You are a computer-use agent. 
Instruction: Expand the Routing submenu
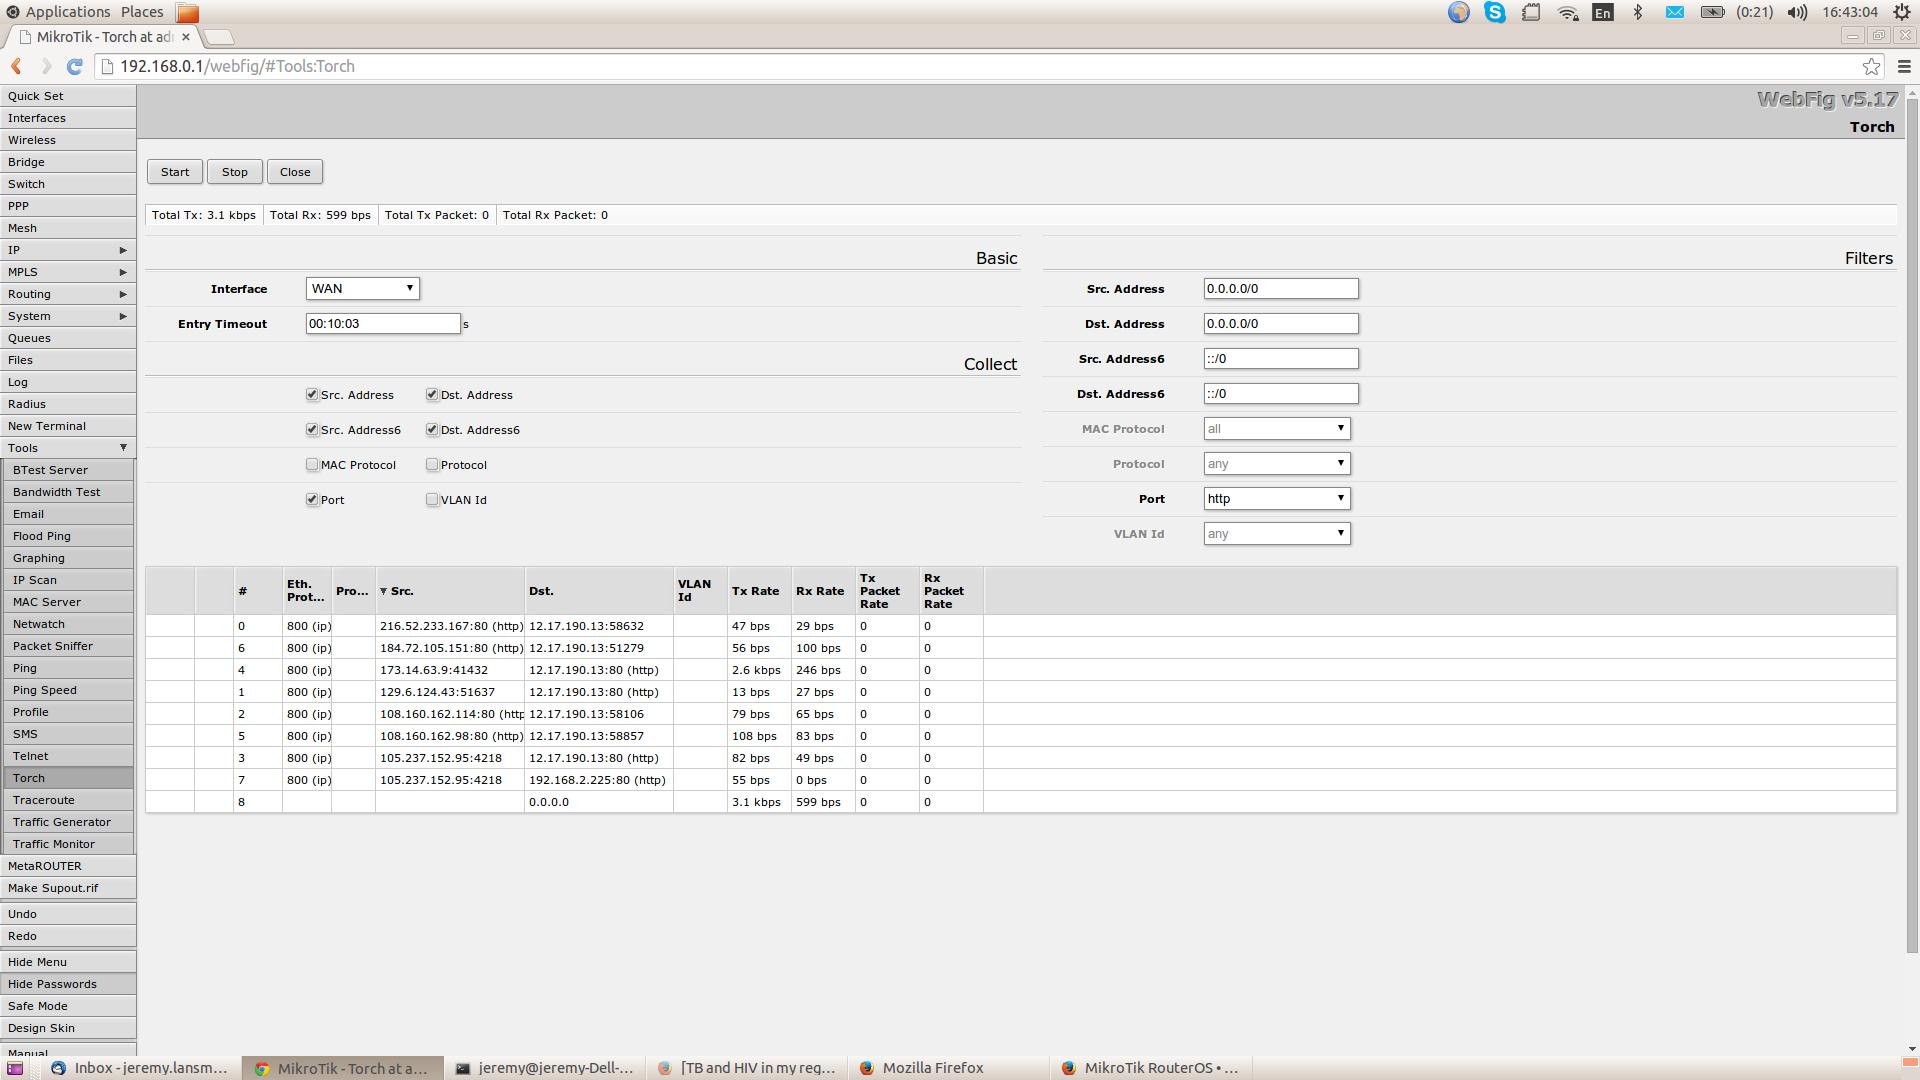point(68,294)
